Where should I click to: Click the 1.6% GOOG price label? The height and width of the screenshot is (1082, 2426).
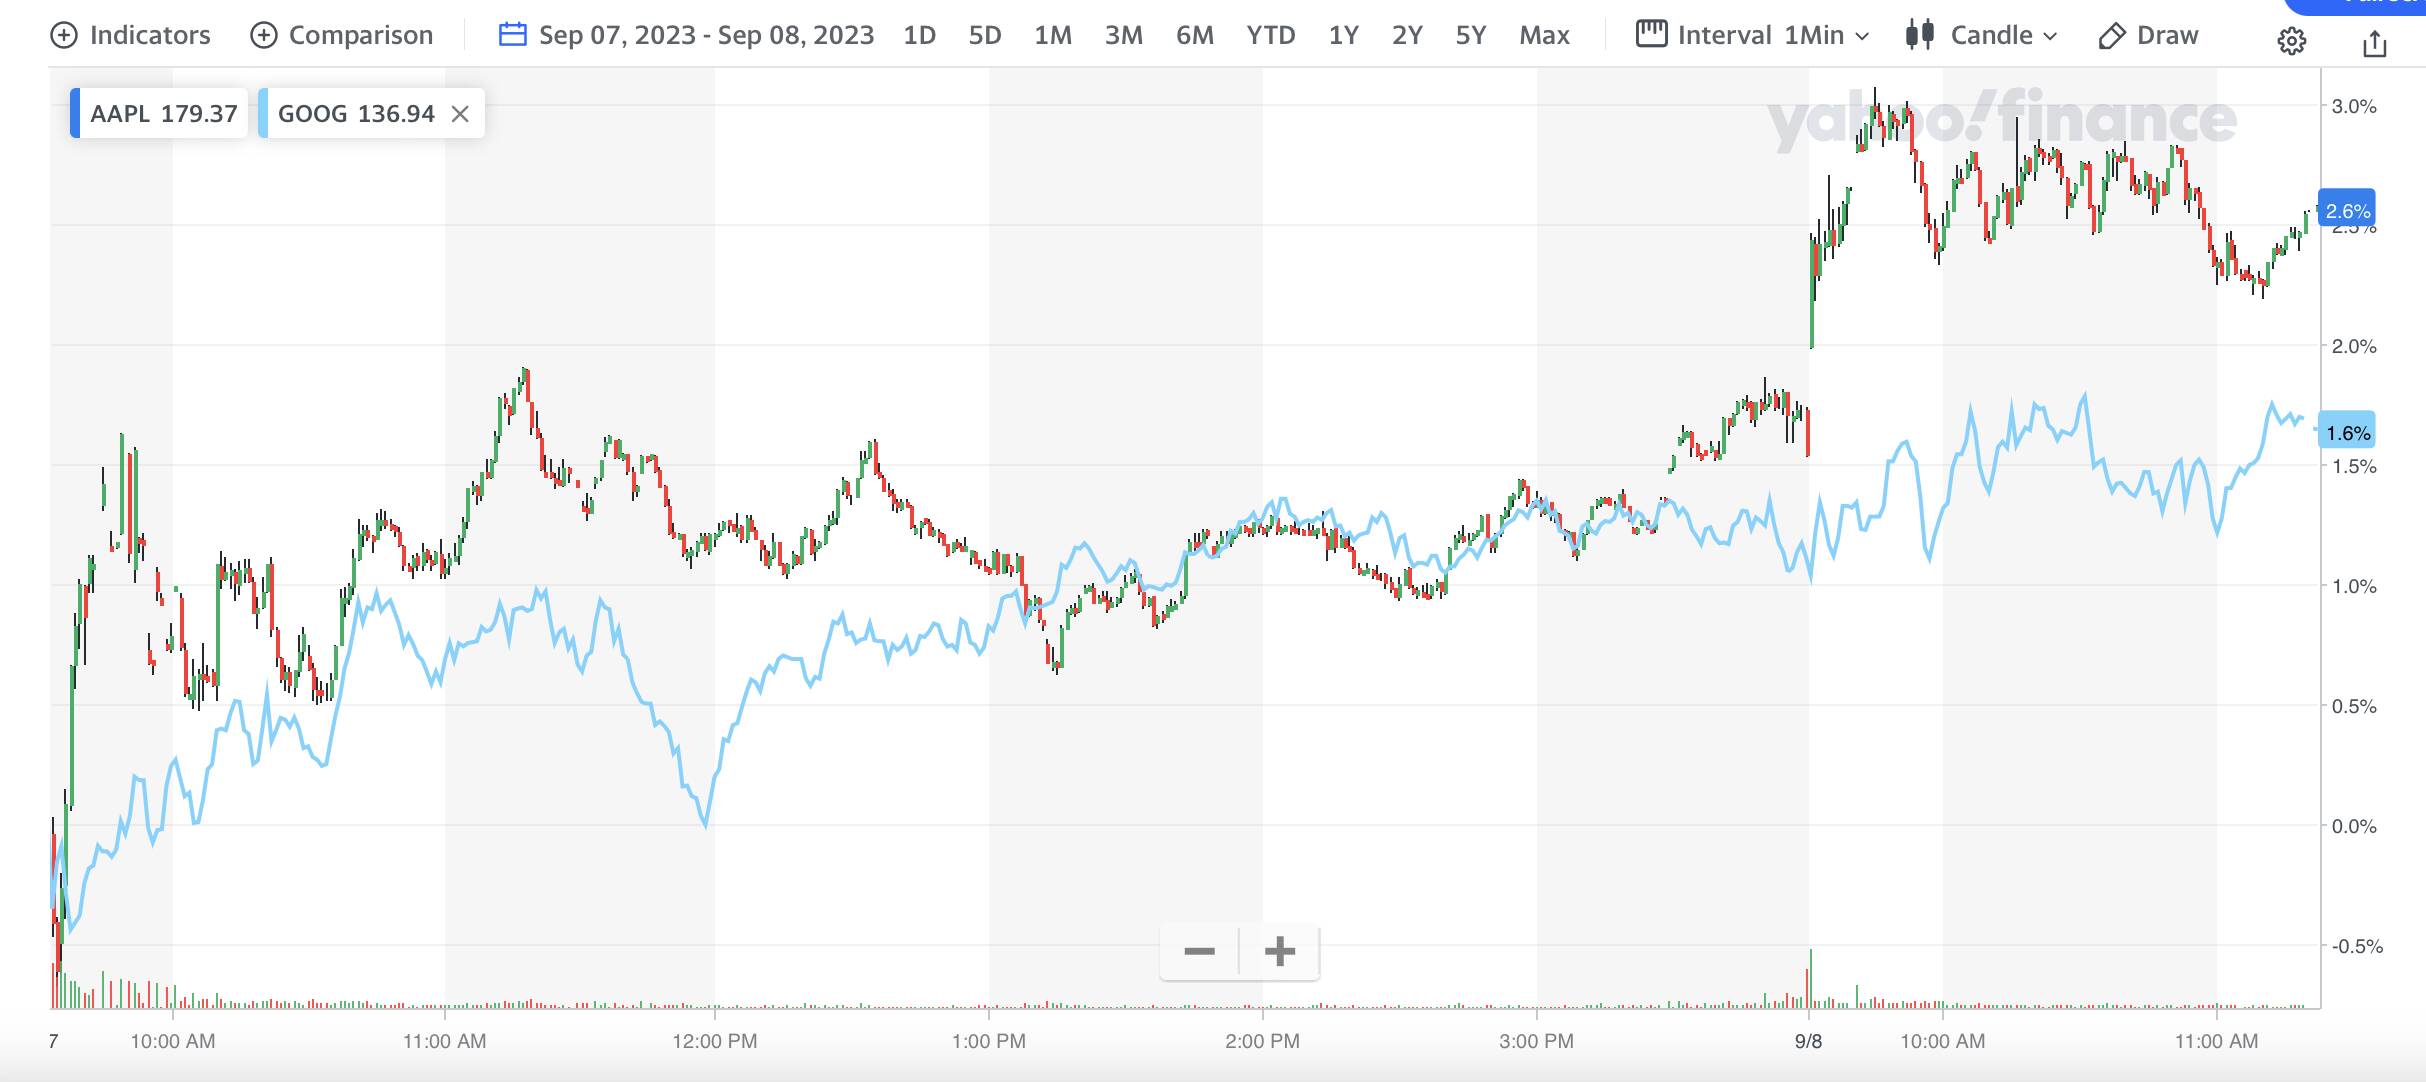[x=2346, y=433]
